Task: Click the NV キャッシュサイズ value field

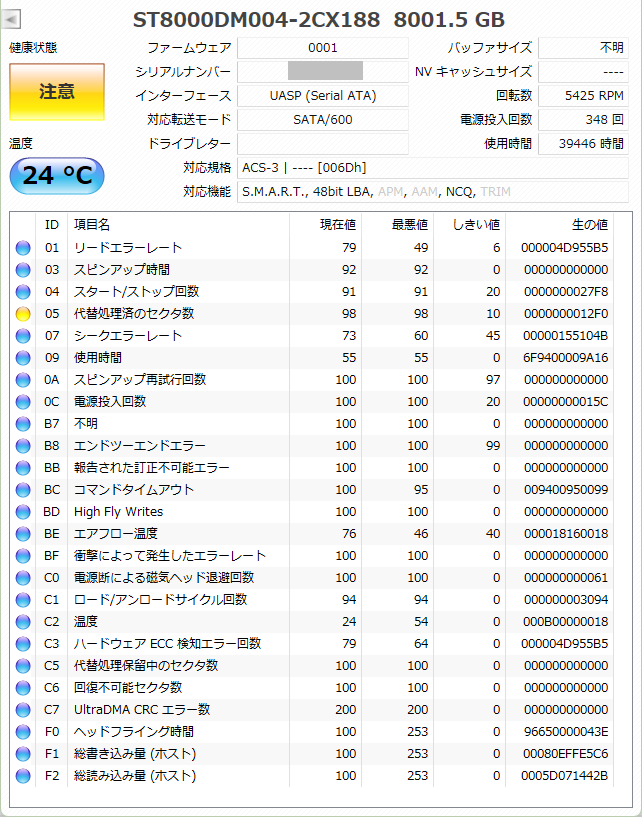Action: click(583, 72)
